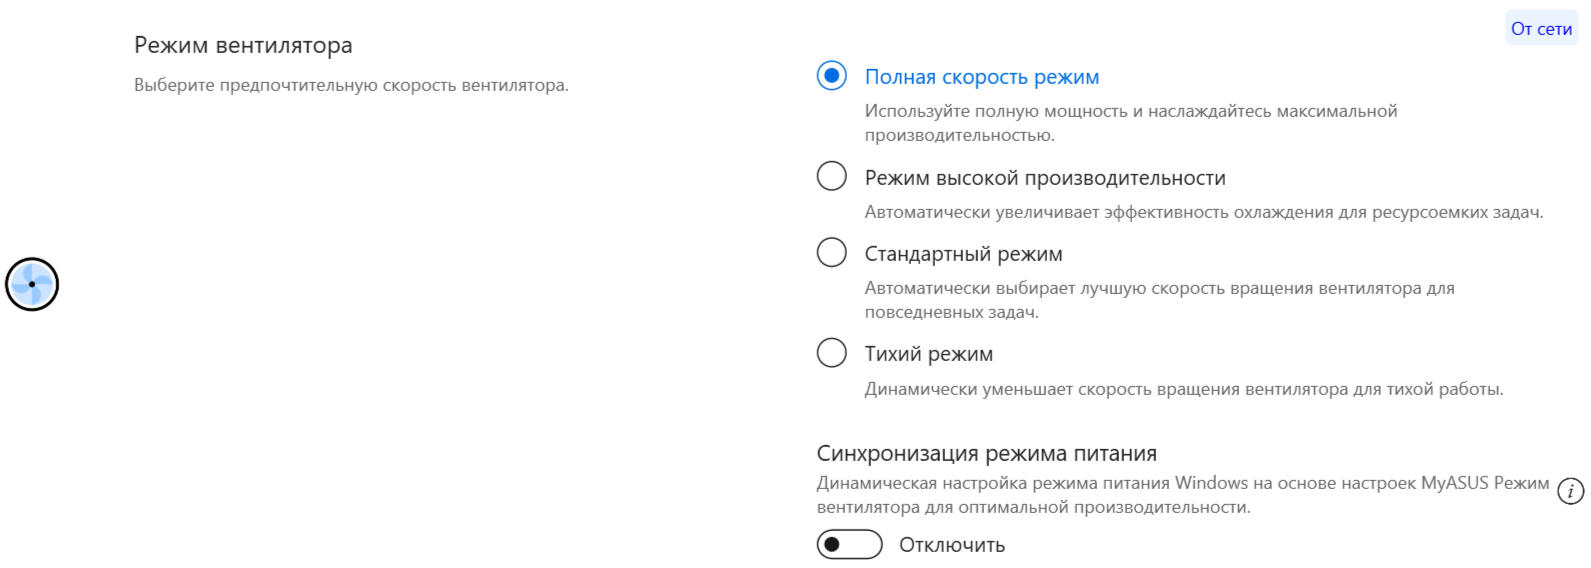Click the "Отключить" text beside the switch
Screen dimensions: 1591x568
coord(951,545)
